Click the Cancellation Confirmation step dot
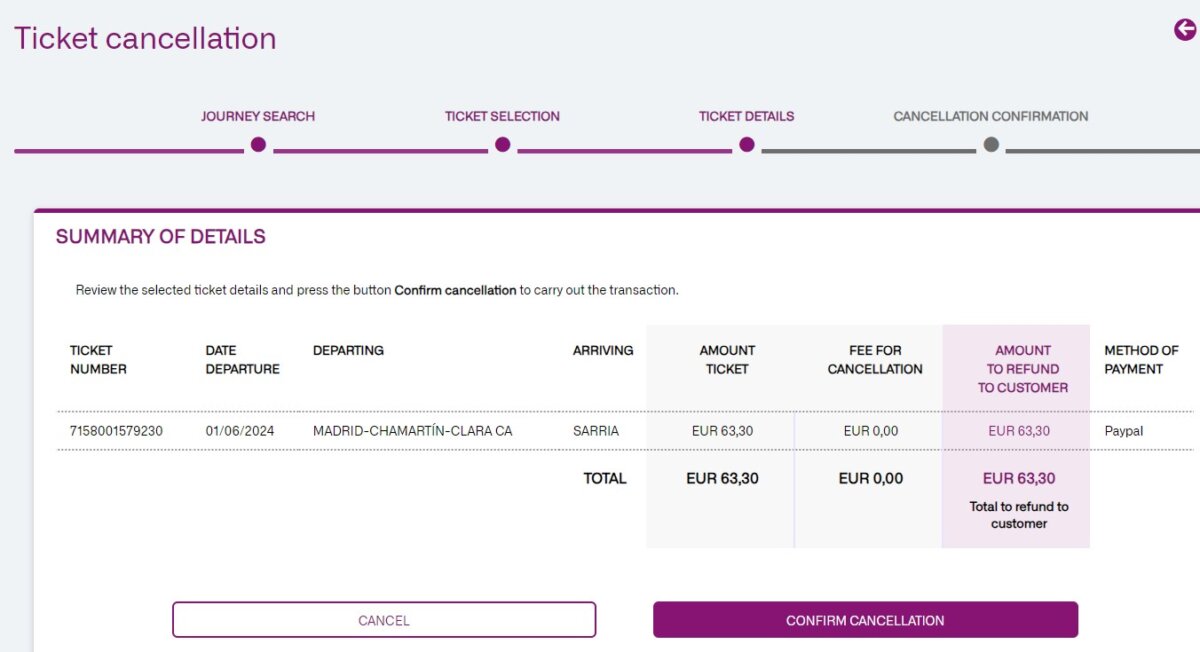Viewport: 1200px width, 652px height. (x=991, y=145)
